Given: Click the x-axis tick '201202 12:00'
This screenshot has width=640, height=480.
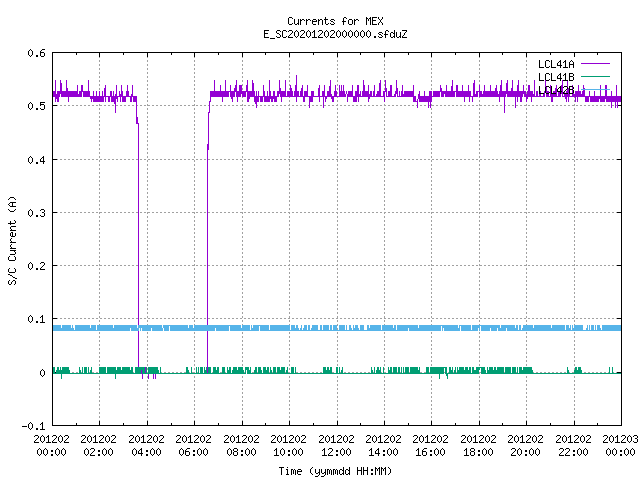Looking at the screenshot, I should point(336,445).
